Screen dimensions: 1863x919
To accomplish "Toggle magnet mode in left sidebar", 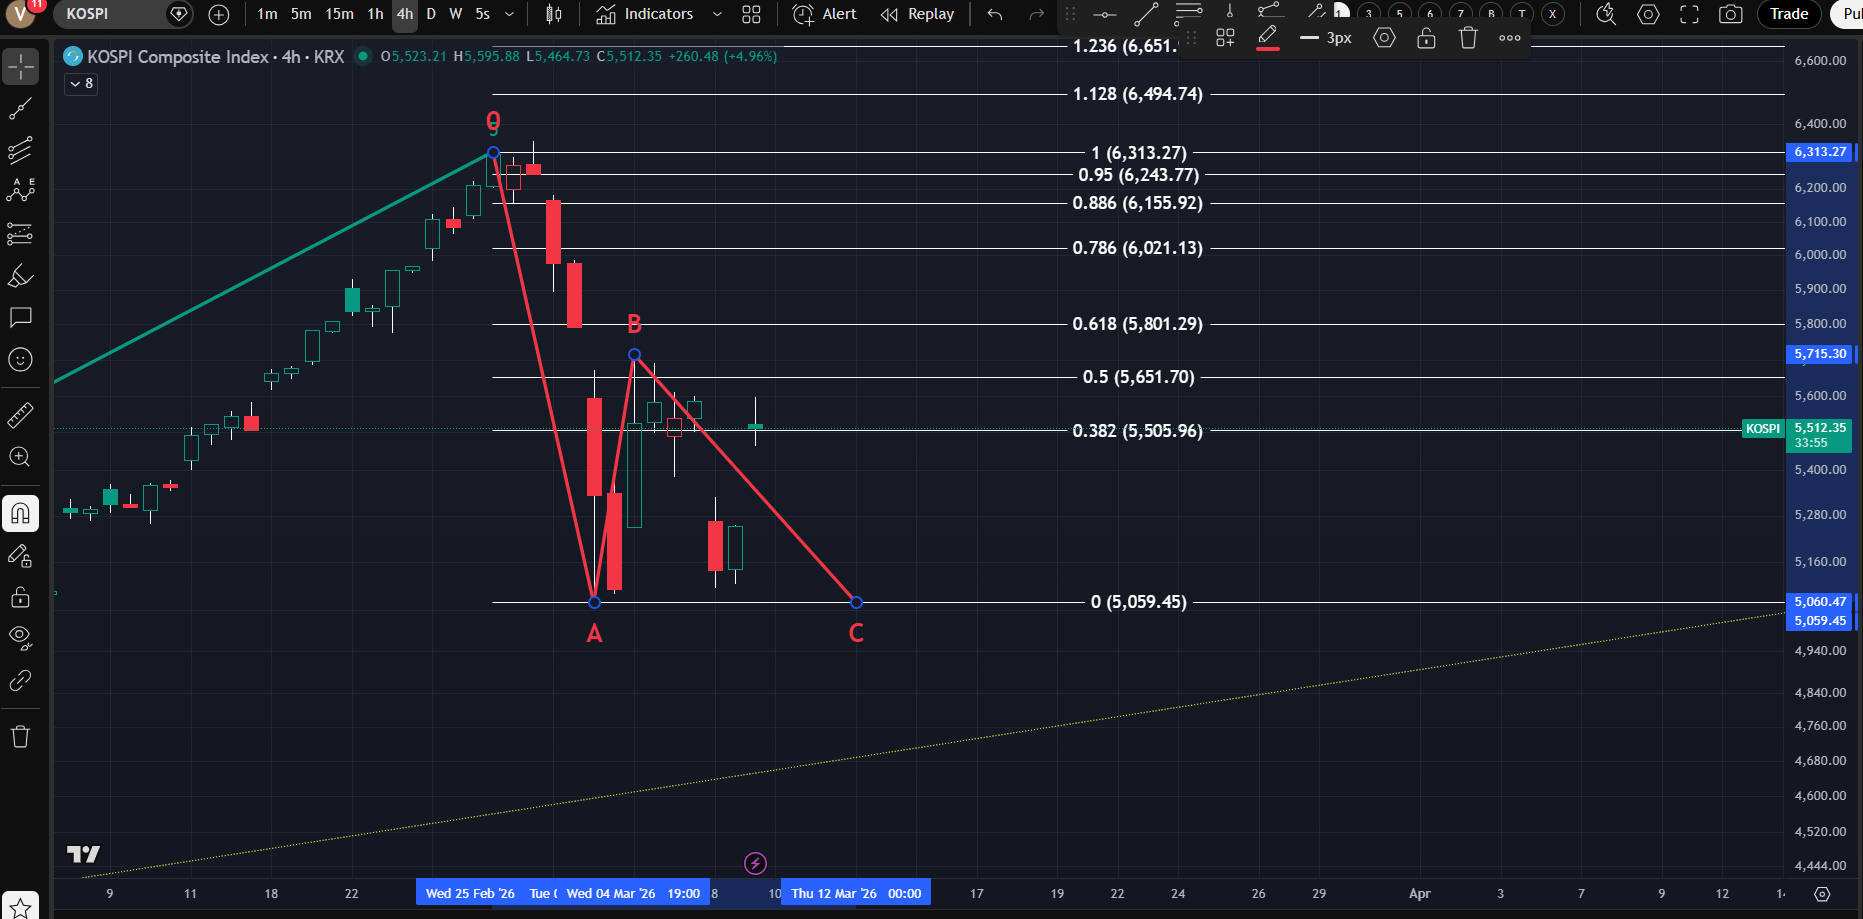I will point(20,514).
